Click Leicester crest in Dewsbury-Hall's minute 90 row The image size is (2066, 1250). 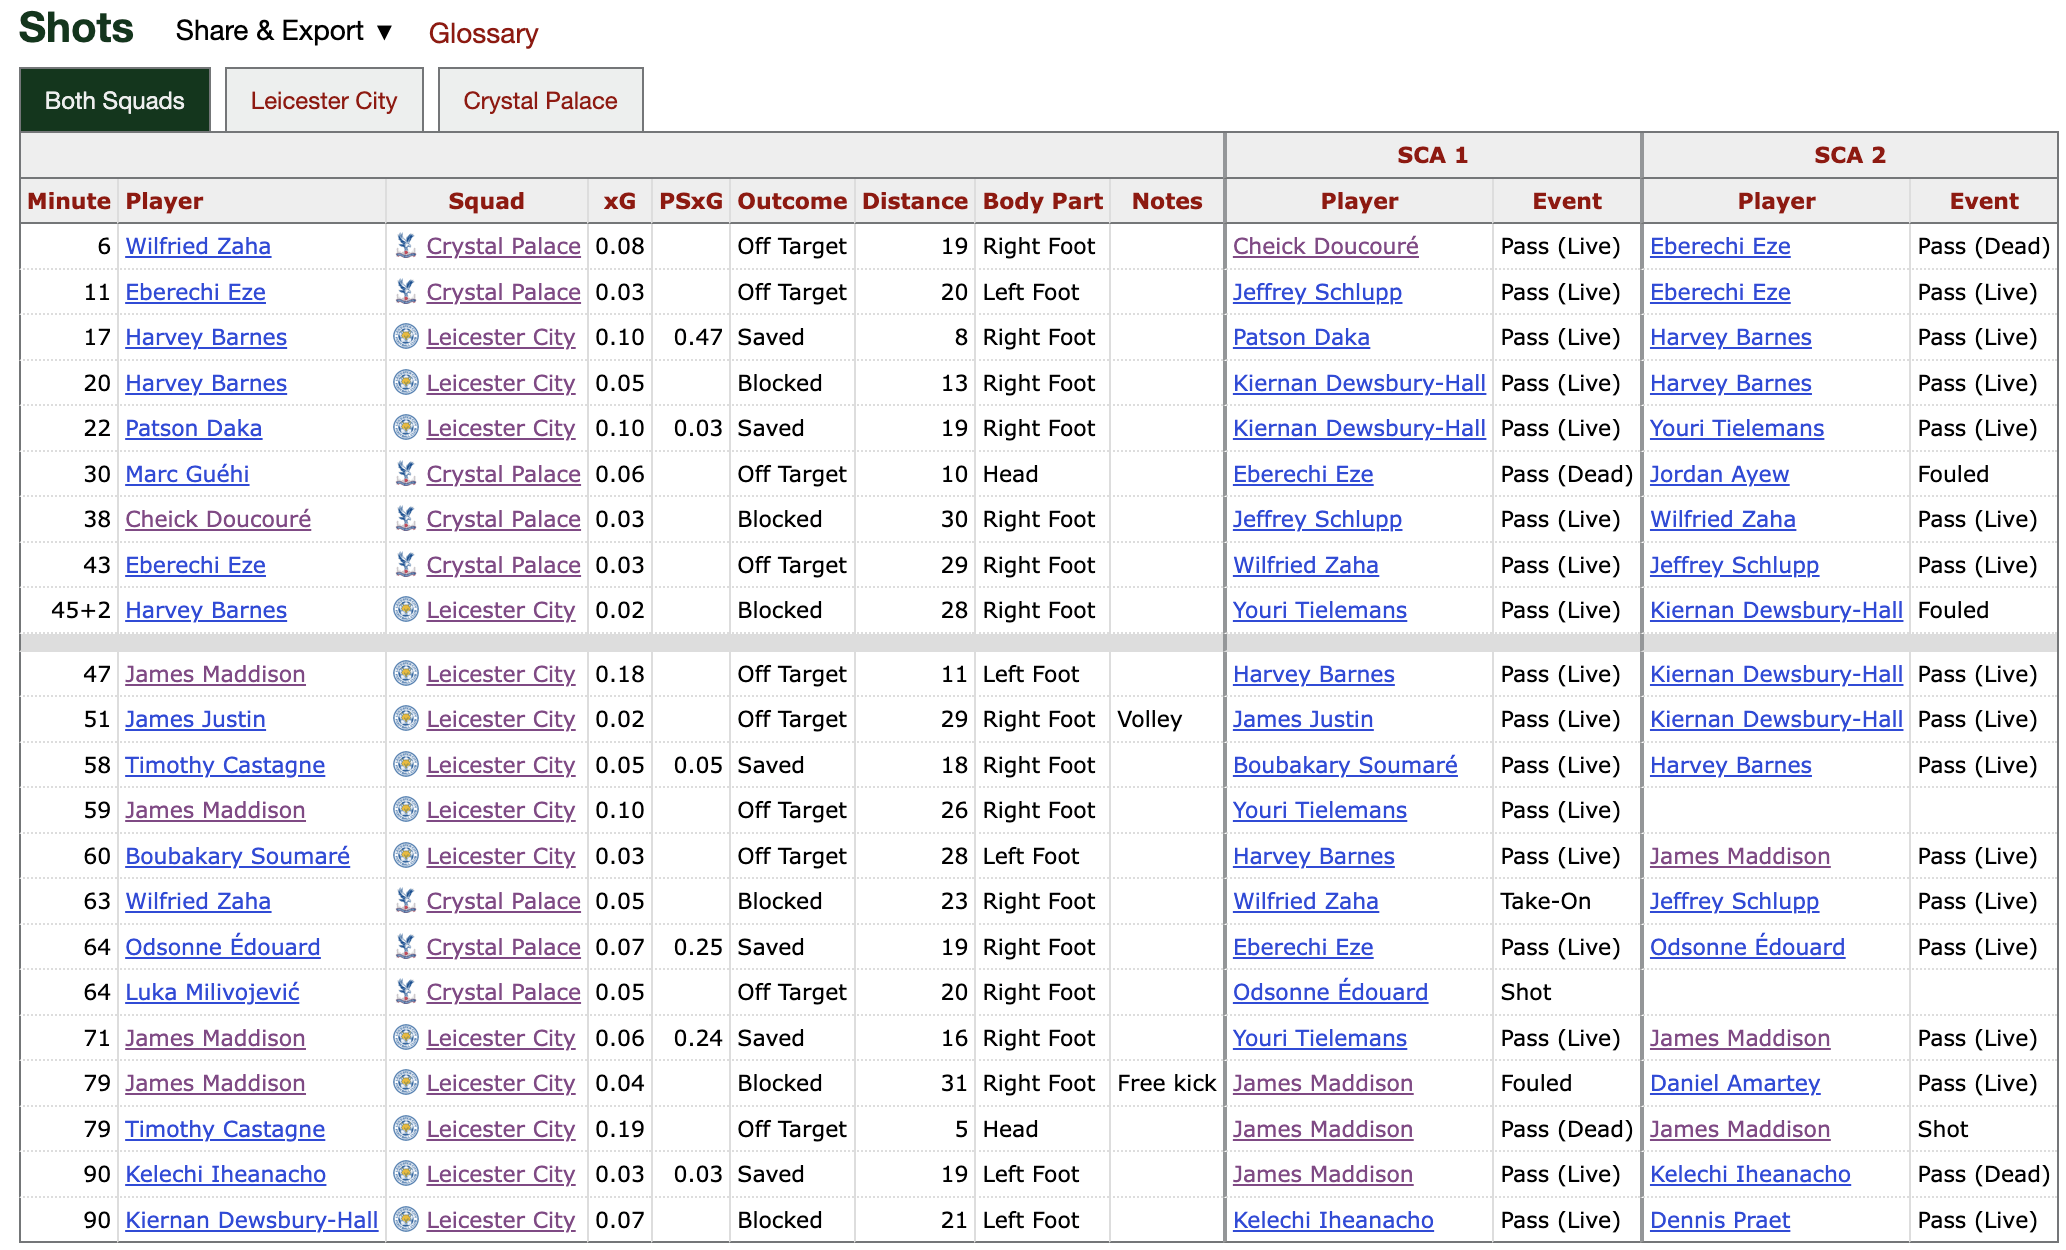click(406, 1220)
